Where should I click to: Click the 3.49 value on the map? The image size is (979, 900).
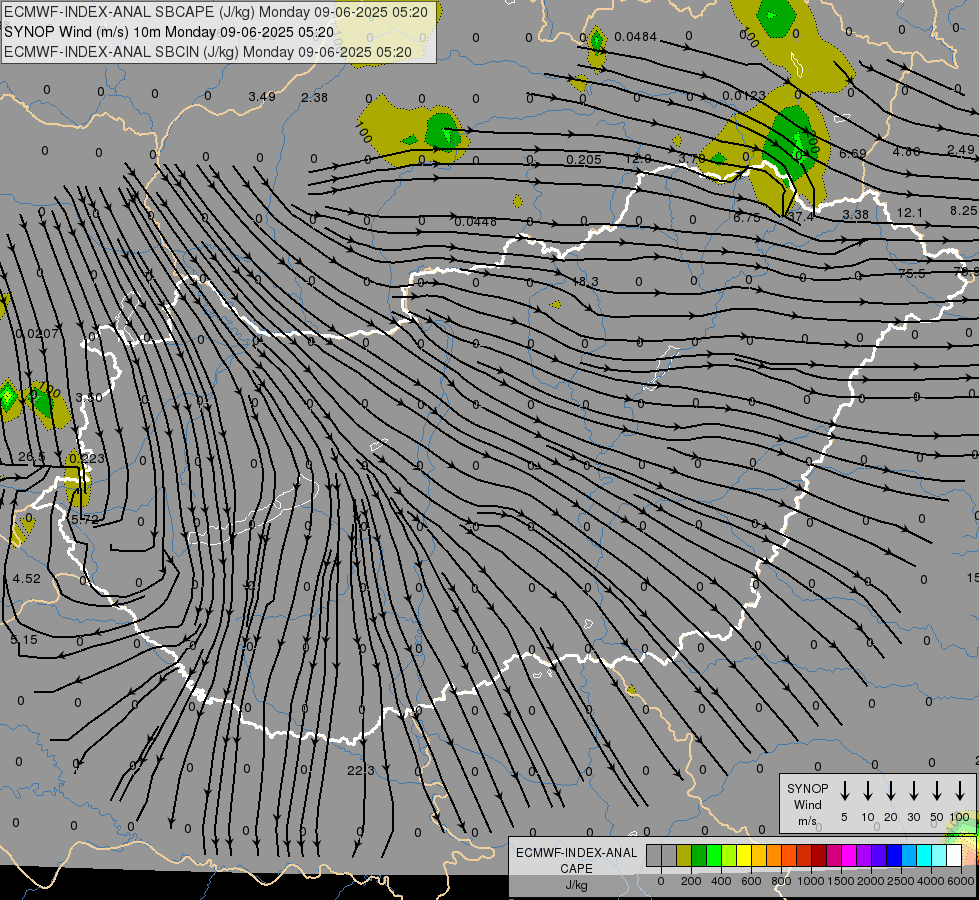pos(262,97)
